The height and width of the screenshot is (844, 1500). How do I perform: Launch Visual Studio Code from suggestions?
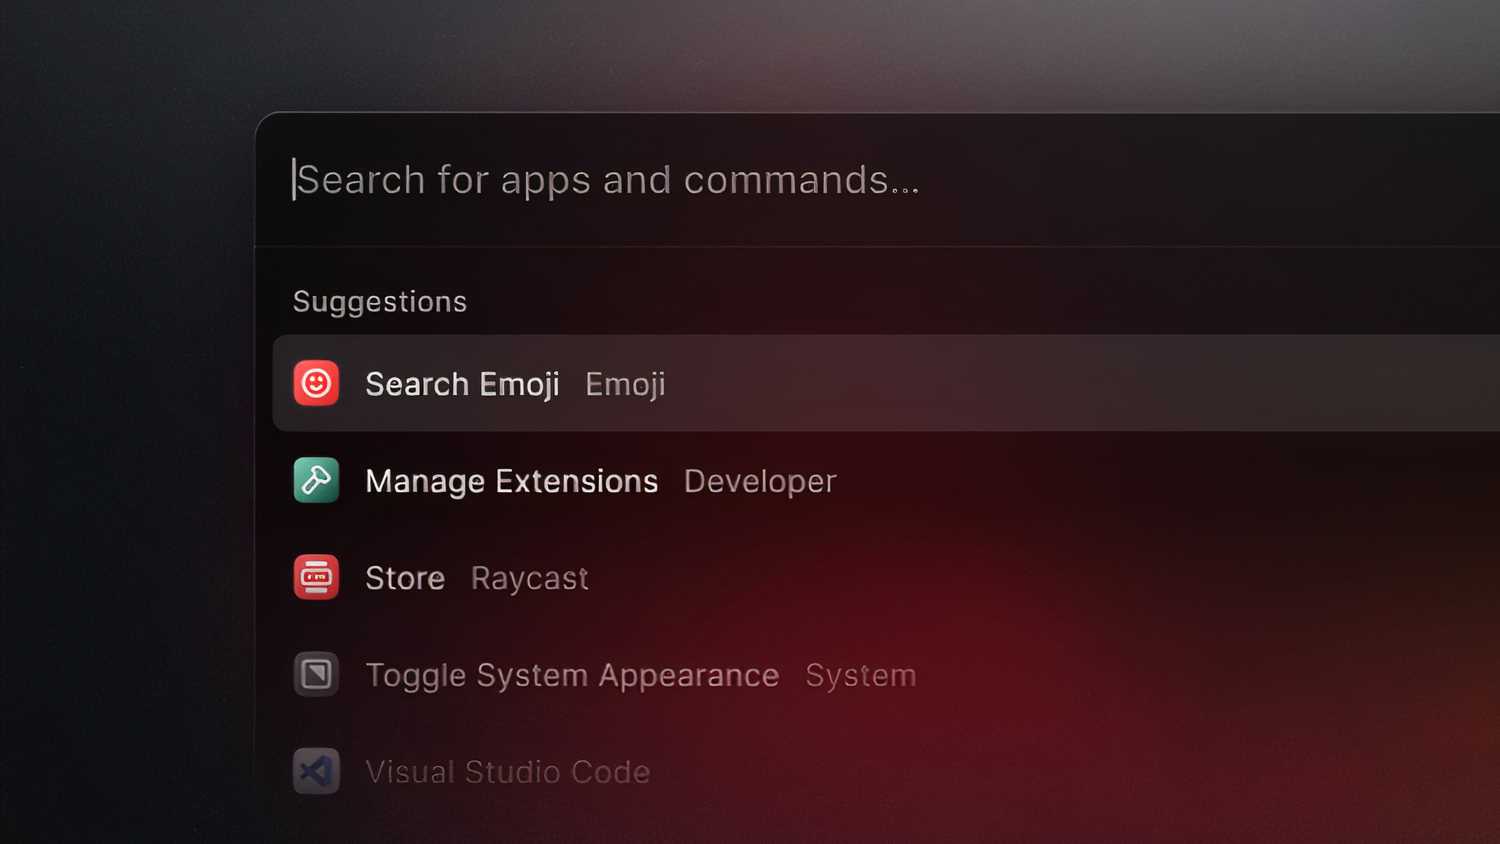pyautogui.click(x=508, y=771)
